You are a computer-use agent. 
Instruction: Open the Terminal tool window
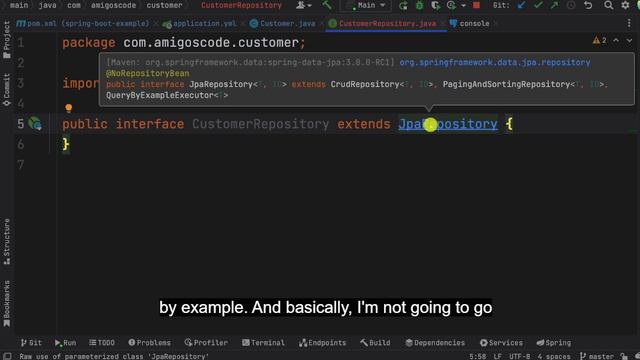[x=263, y=342]
